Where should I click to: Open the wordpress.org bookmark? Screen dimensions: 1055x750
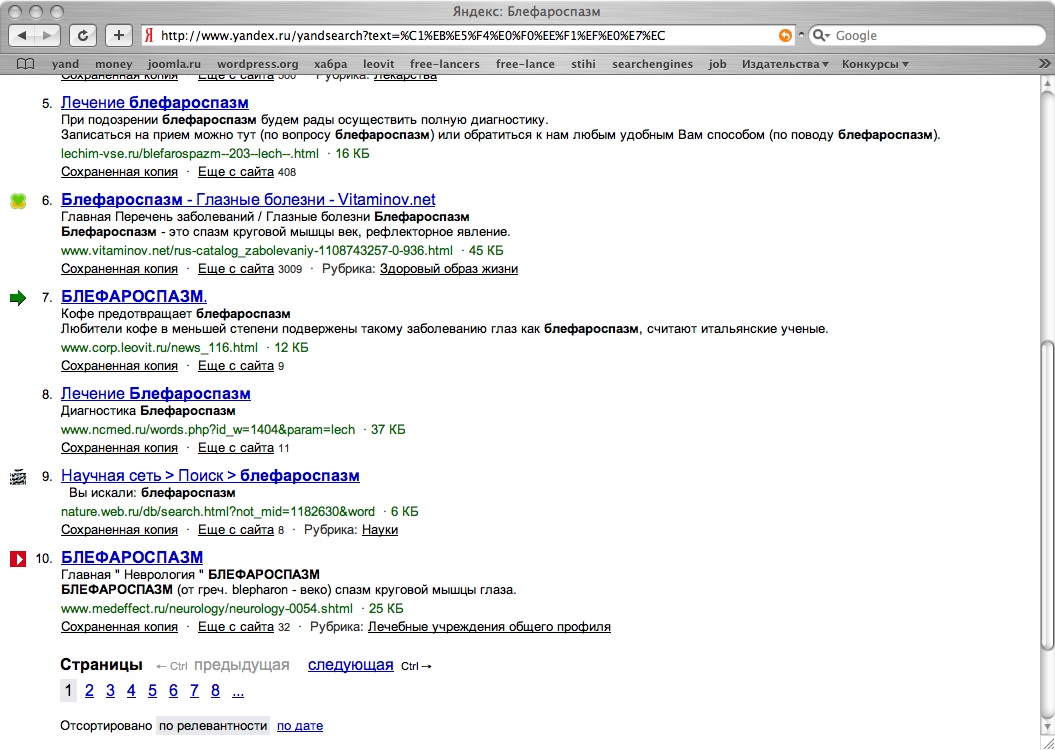pos(258,64)
